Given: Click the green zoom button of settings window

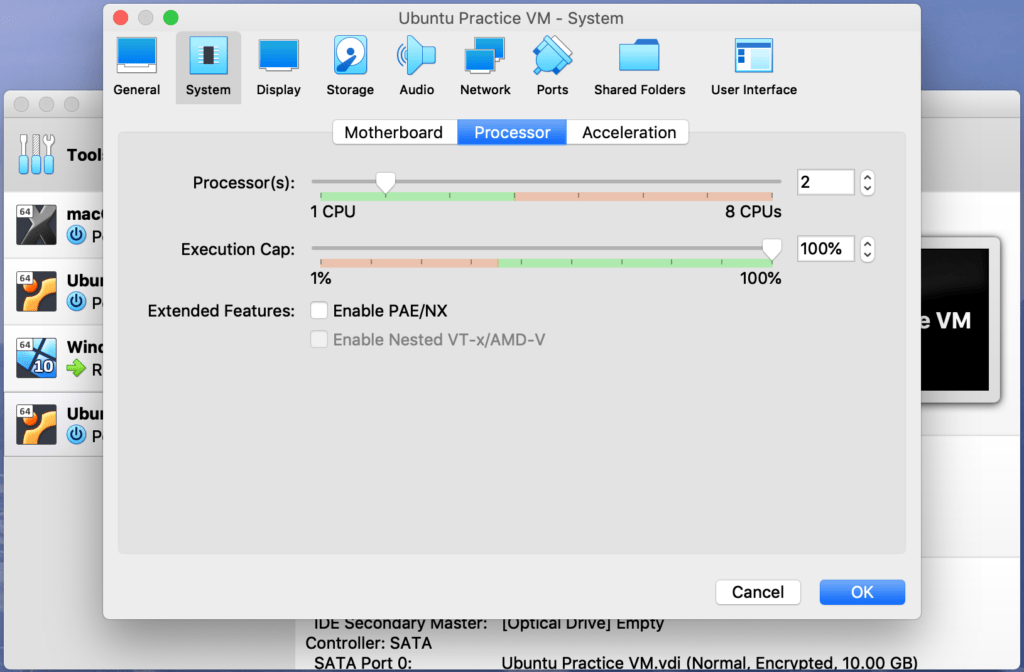Looking at the screenshot, I should 170,18.
